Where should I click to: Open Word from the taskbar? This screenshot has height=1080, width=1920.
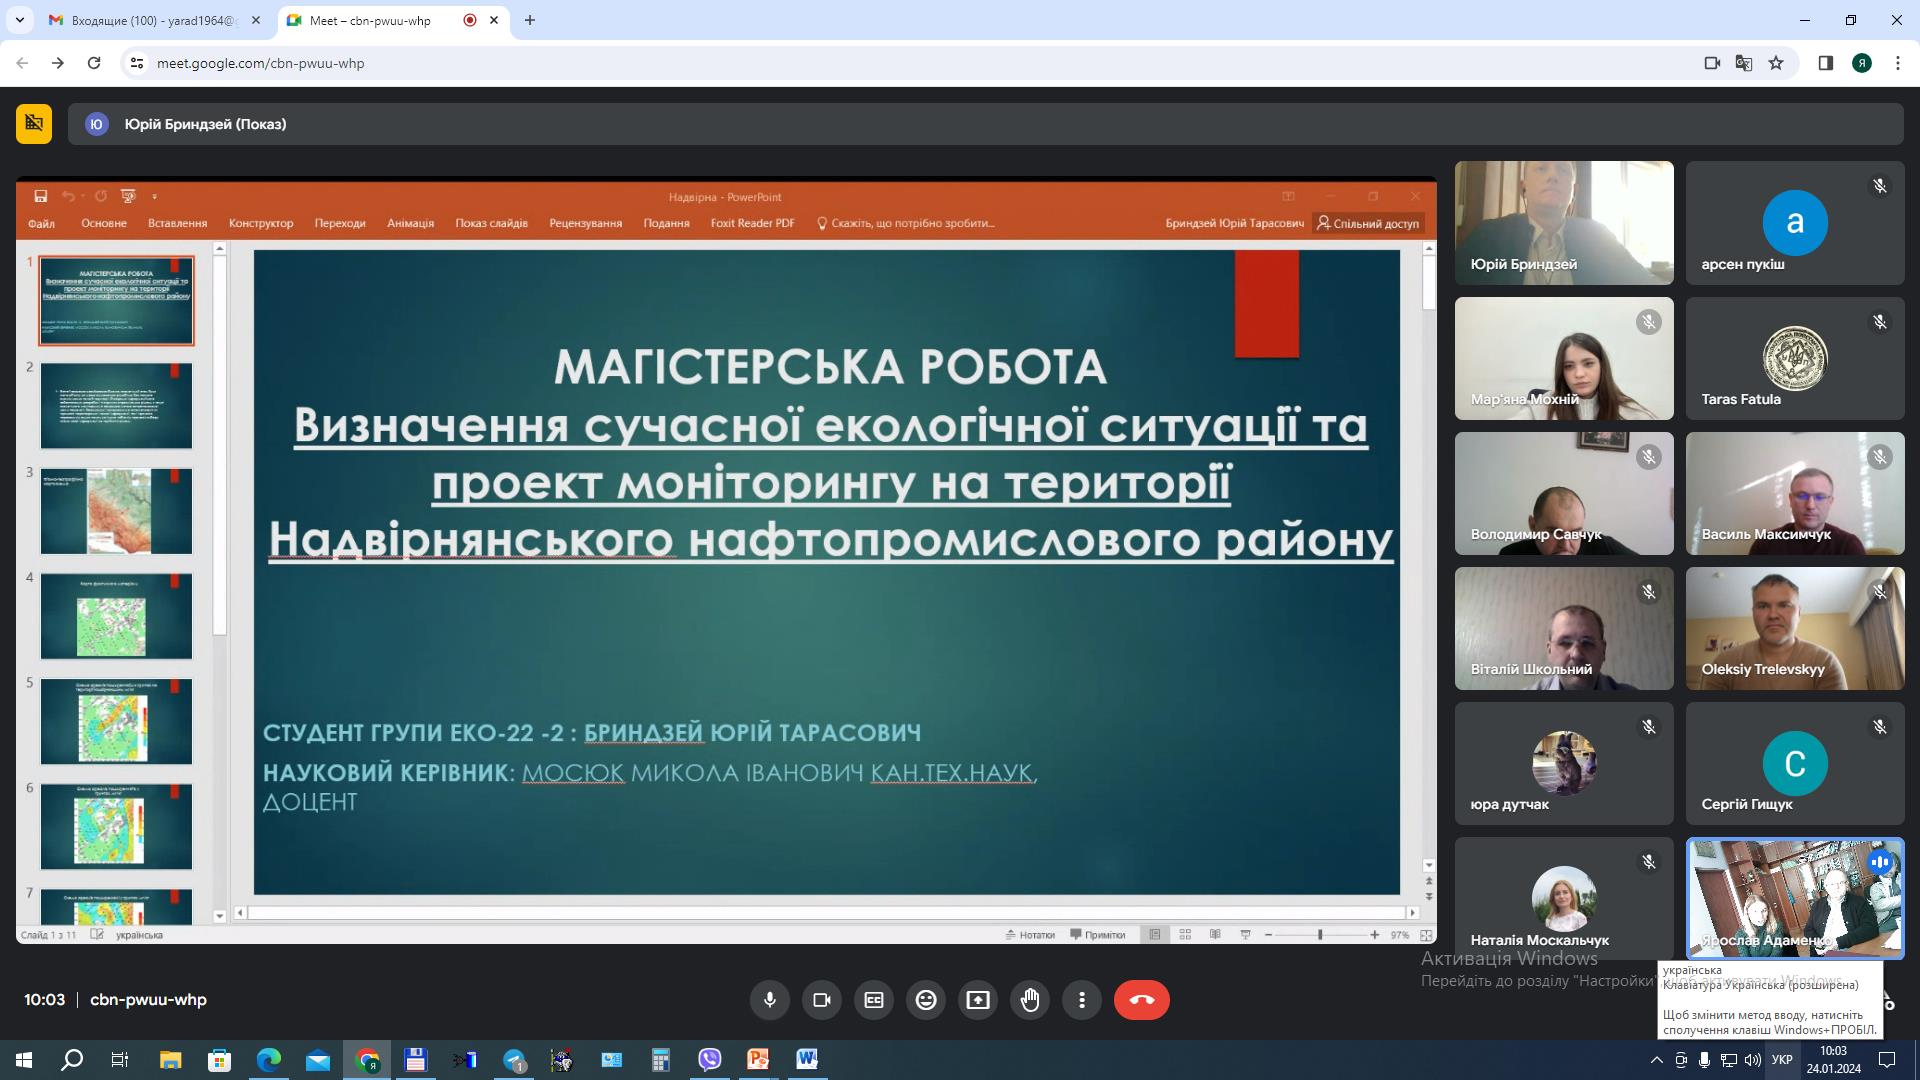point(807,1060)
